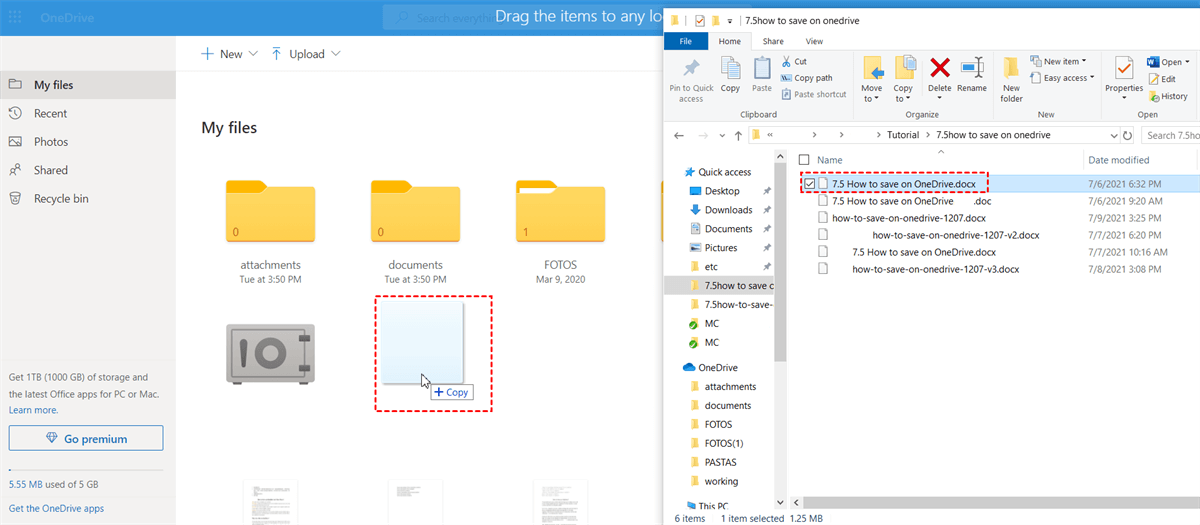Screen dimensions: 1200x525
Task: Select working folder under OneDrive tree
Action: coord(721,481)
